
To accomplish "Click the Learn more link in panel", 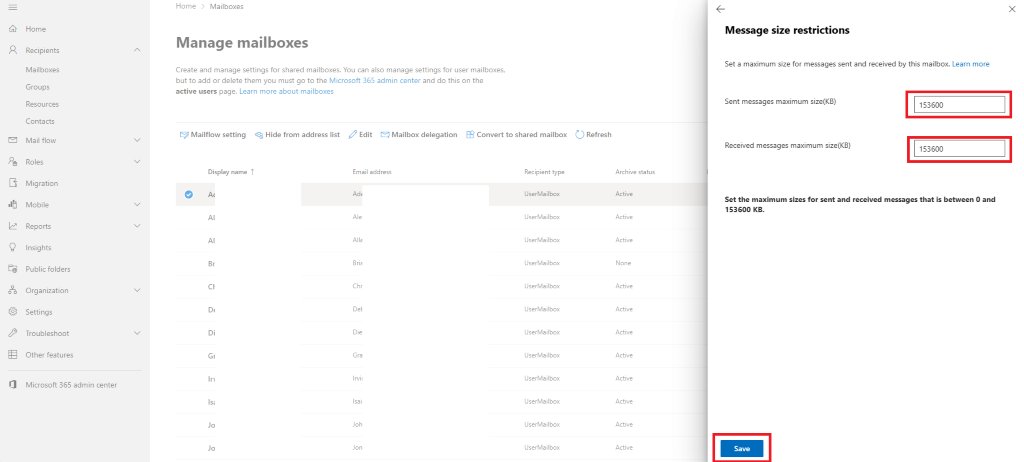I will coord(970,64).
